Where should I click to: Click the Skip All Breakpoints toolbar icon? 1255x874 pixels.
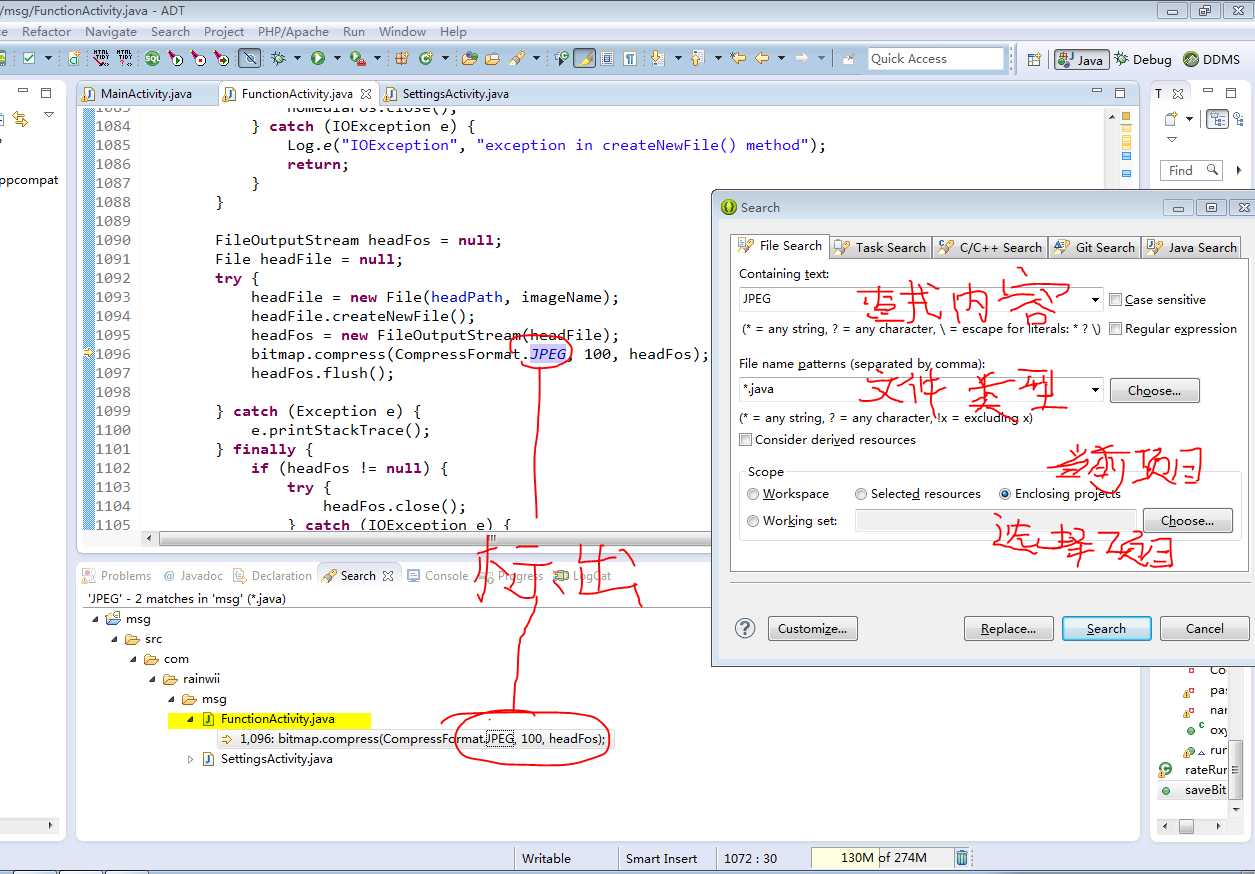click(249, 58)
